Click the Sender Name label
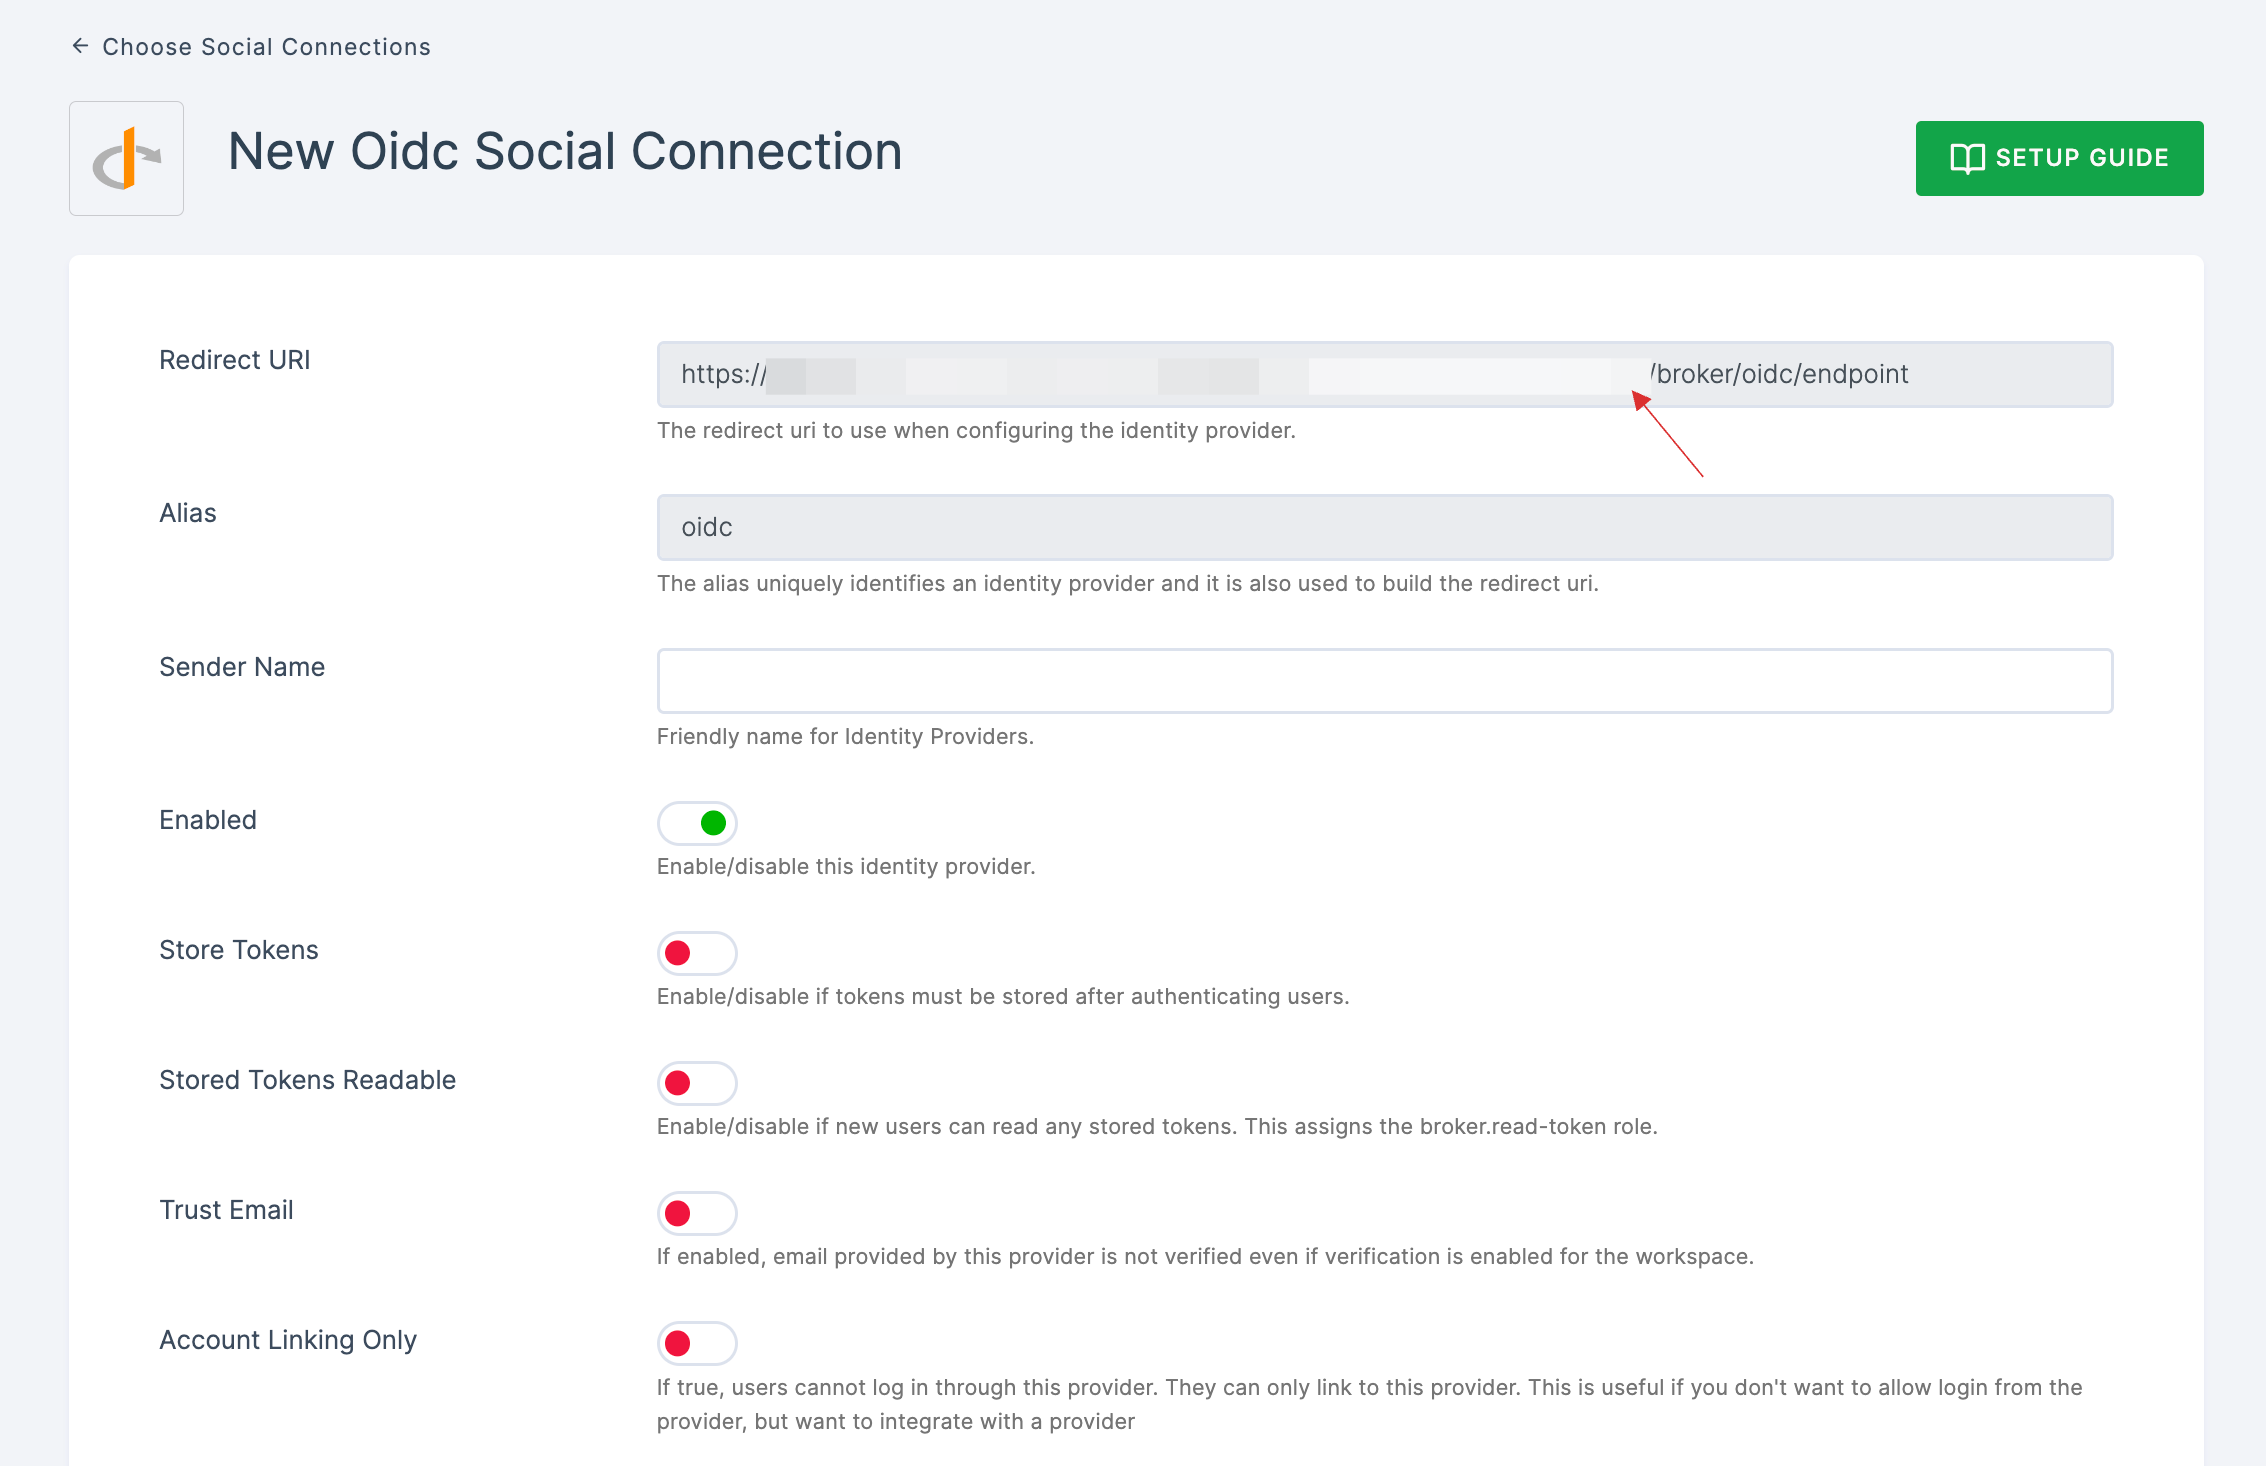 [242, 667]
